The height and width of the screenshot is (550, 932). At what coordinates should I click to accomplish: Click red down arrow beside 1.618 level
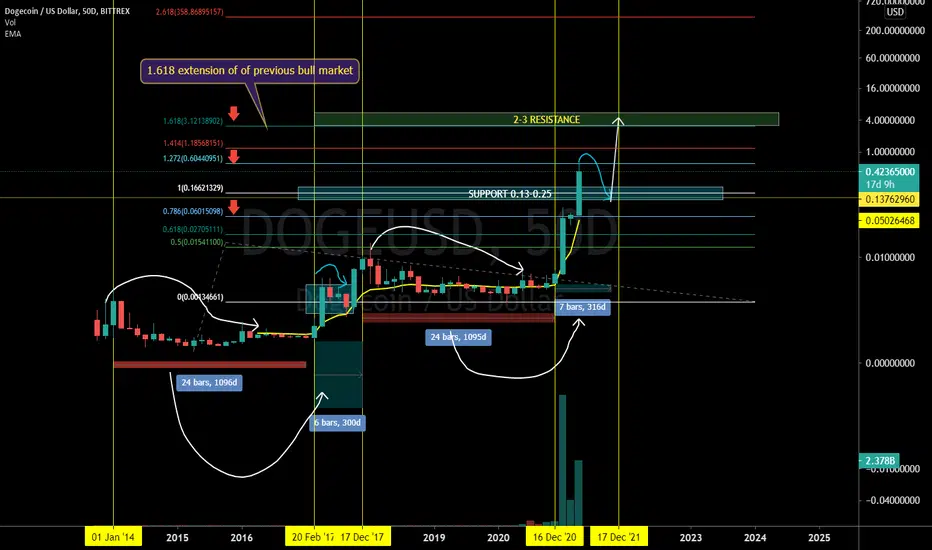234,113
